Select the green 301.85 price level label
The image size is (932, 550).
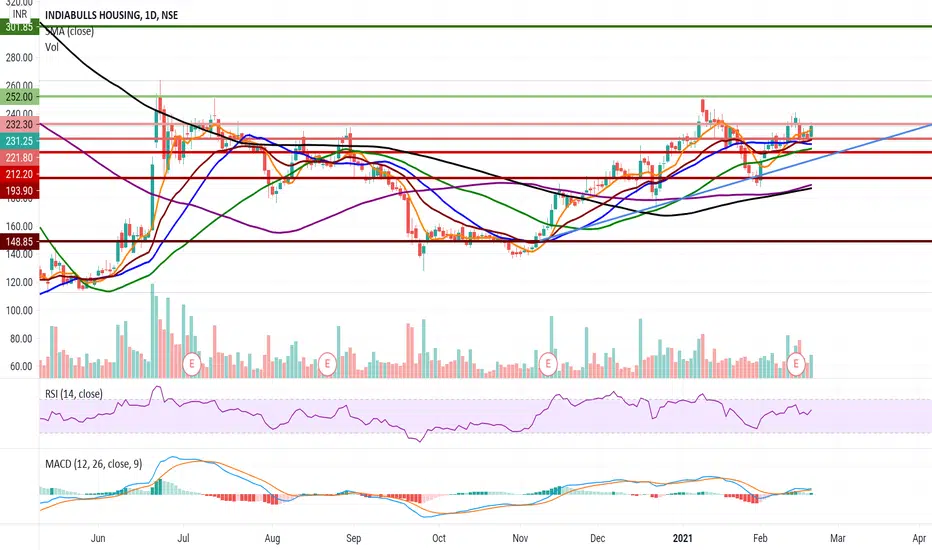(19, 27)
